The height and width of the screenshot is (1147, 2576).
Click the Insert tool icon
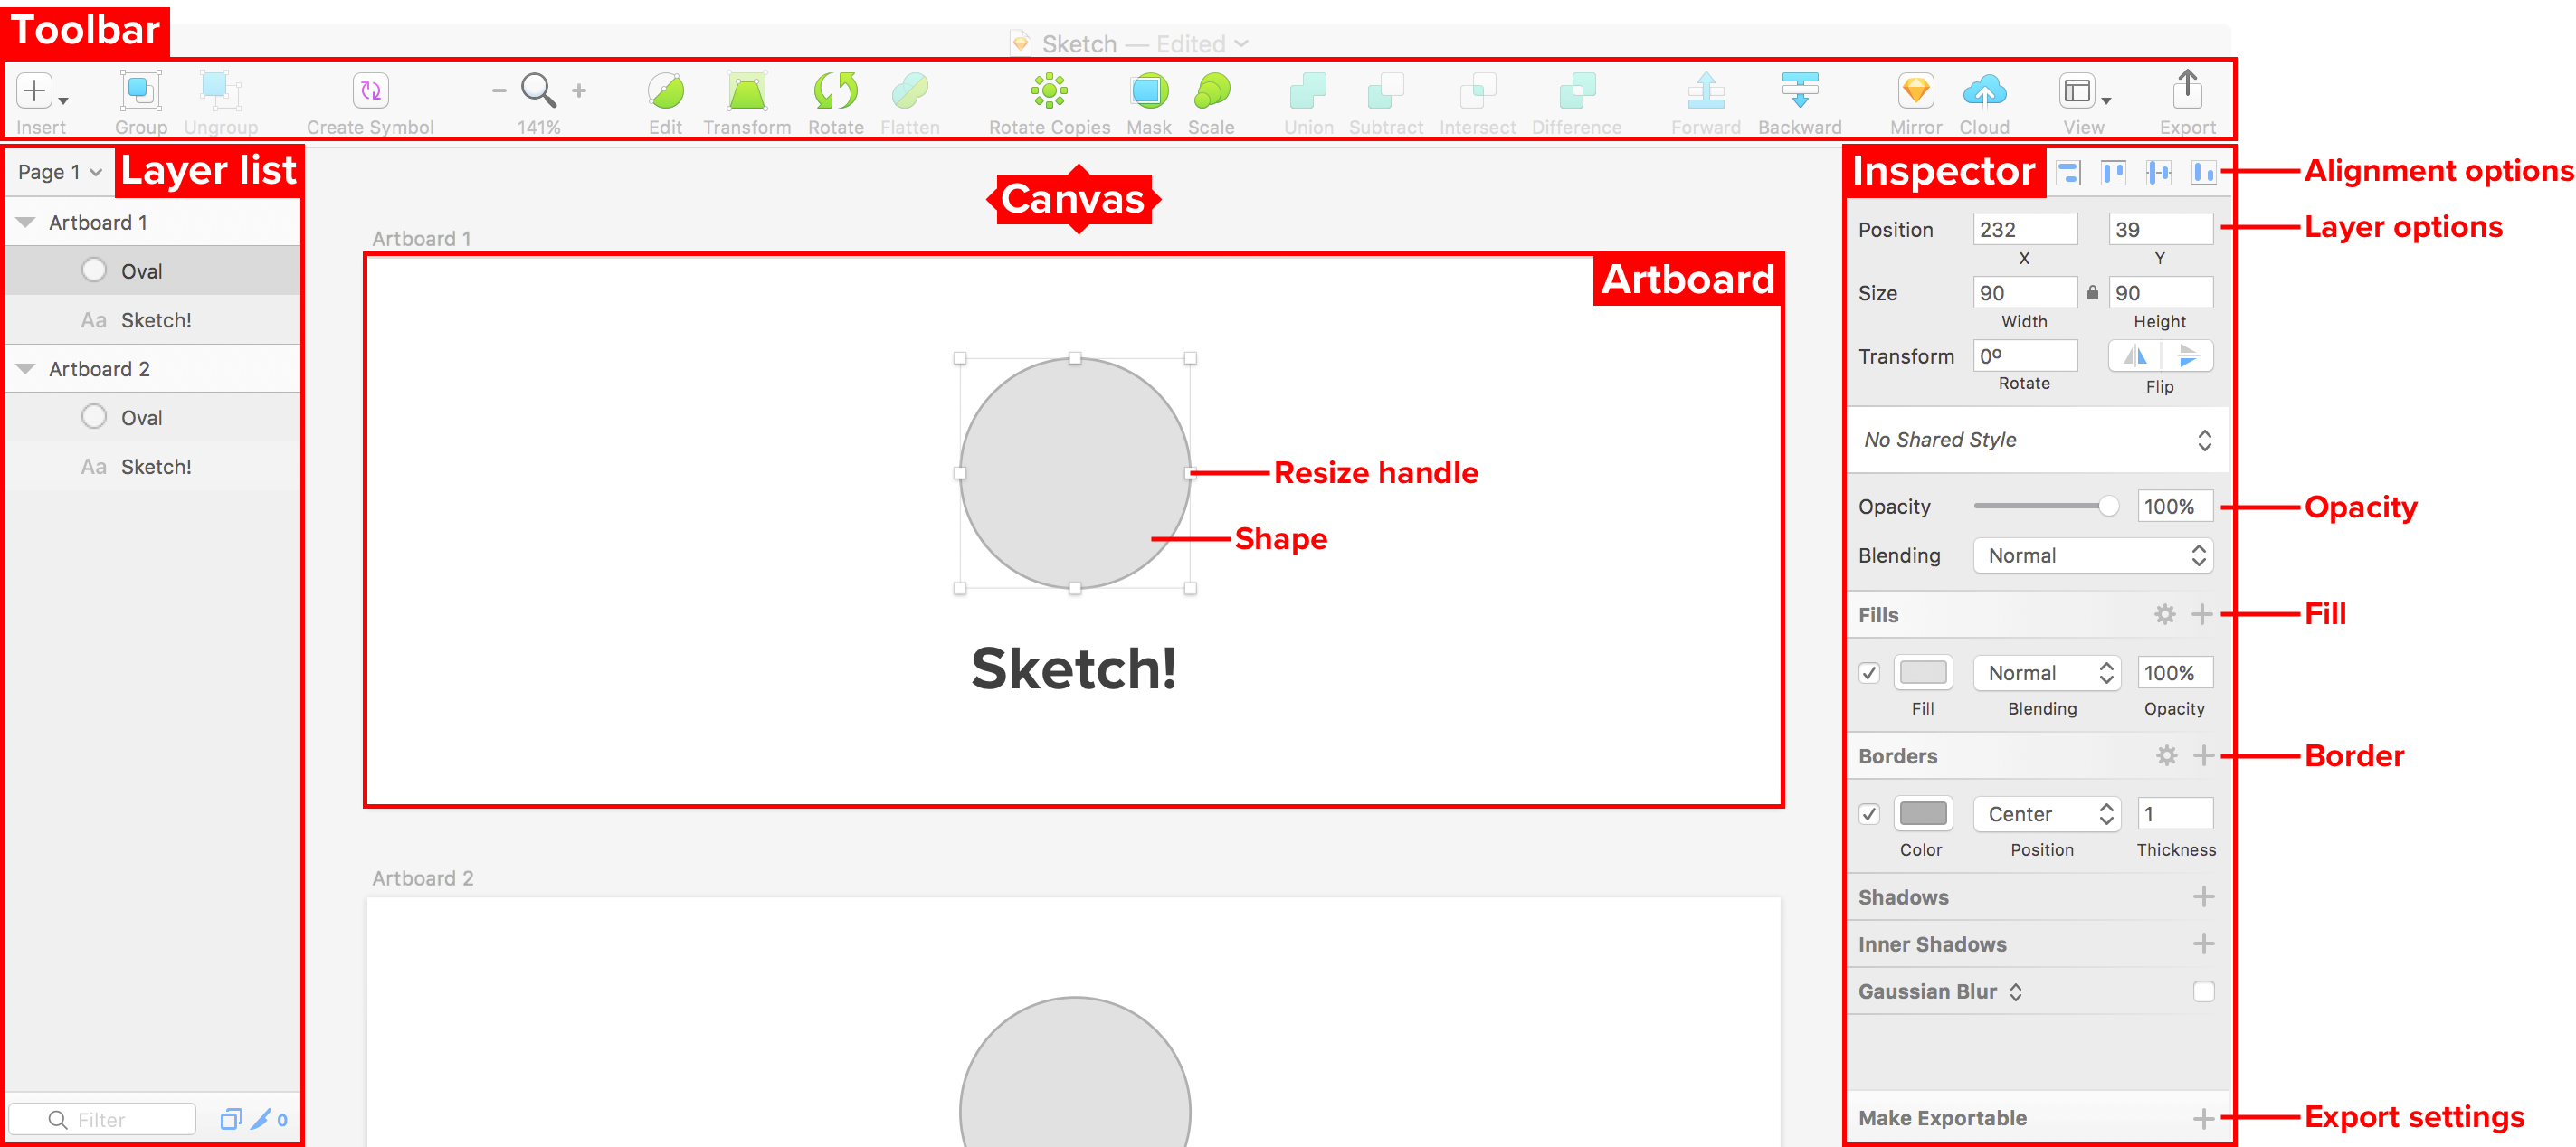[36, 91]
